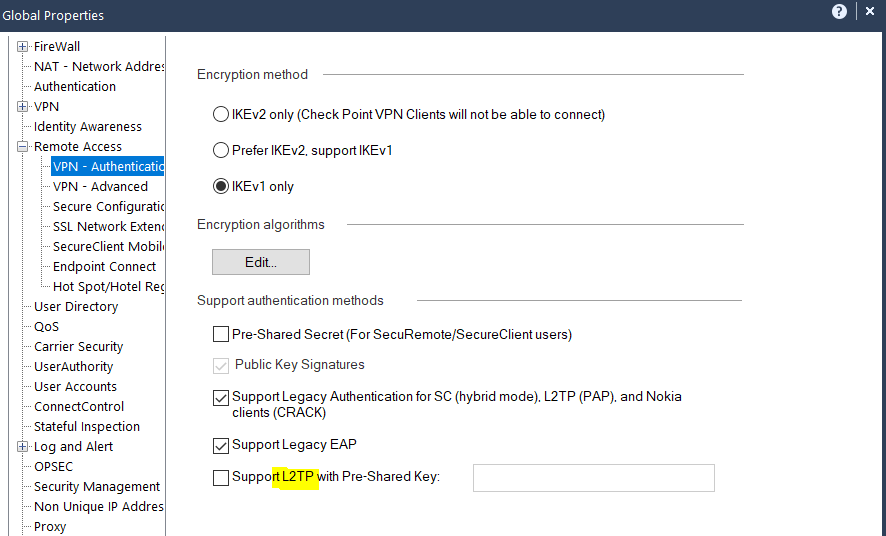Select the IKEv1 only radio button
The width and height of the screenshot is (886, 536).
[220, 186]
